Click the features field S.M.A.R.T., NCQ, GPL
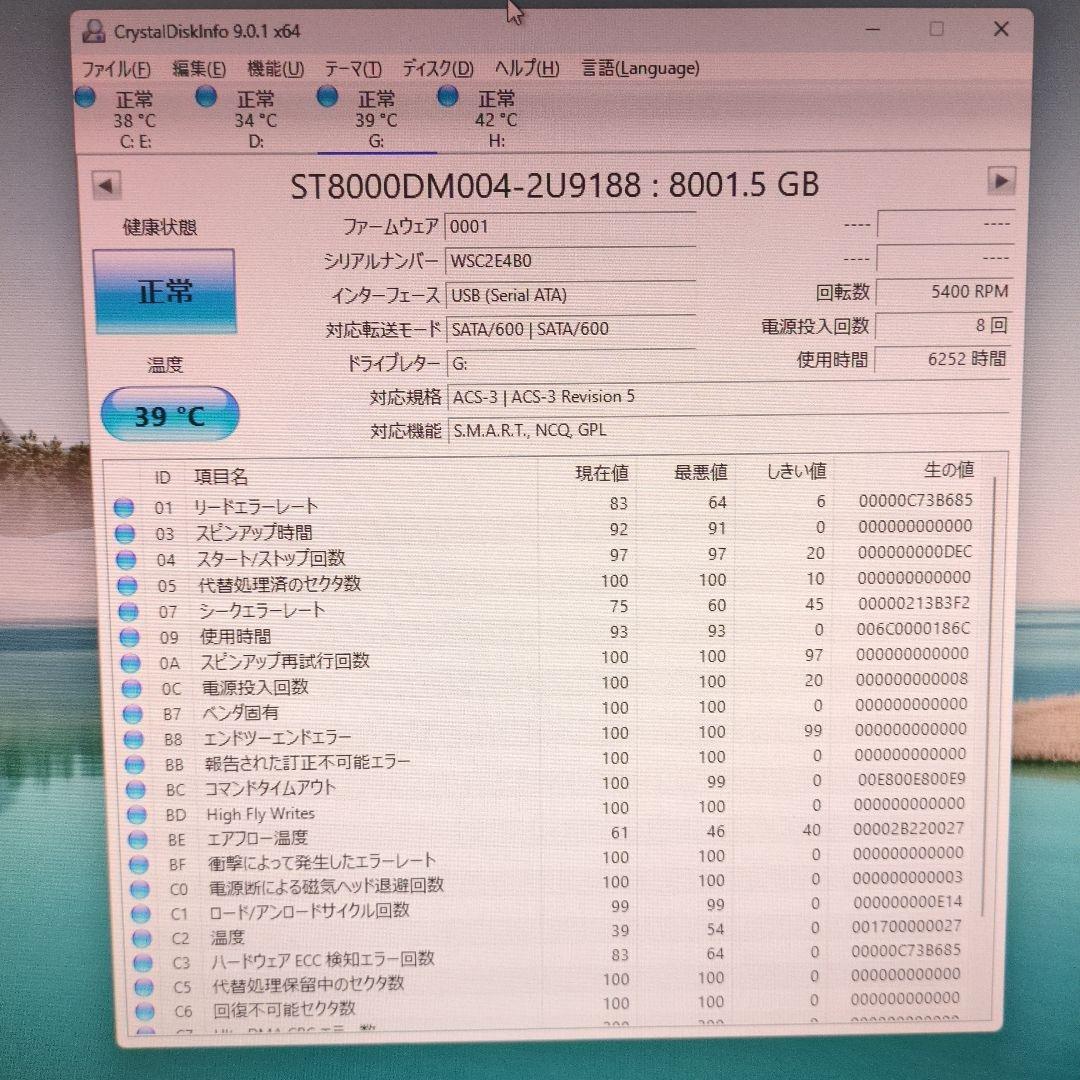1080x1080 pixels. (x=728, y=431)
